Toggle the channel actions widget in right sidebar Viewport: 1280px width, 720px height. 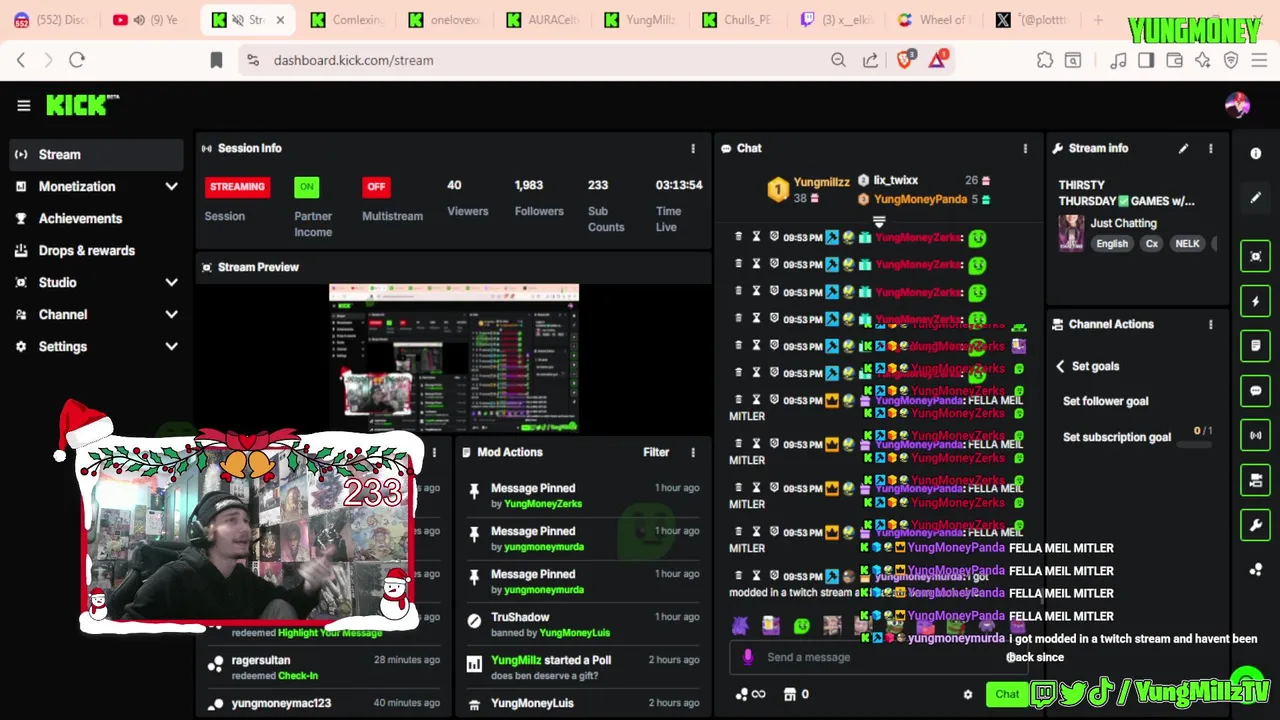tap(1256, 480)
